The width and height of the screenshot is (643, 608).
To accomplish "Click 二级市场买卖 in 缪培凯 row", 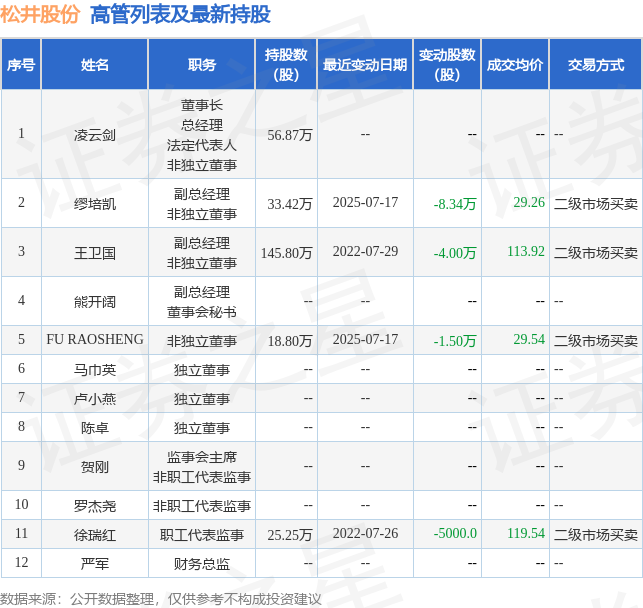I will pos(596,204).
